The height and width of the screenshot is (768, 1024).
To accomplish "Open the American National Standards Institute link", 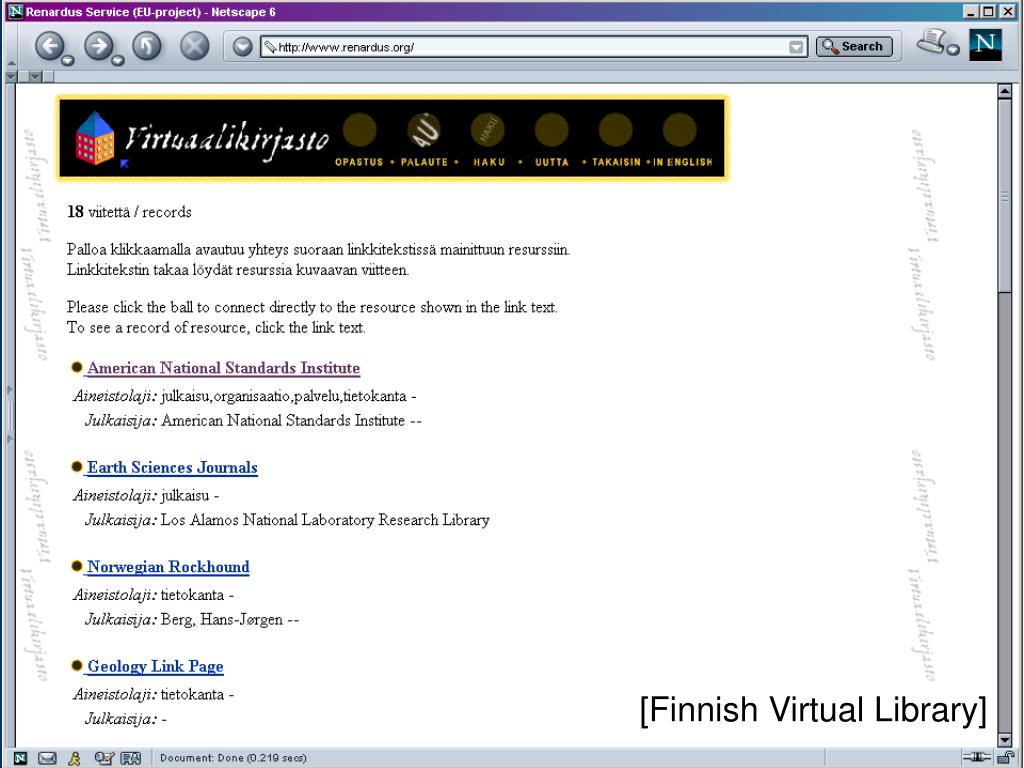I will (223, 368).
